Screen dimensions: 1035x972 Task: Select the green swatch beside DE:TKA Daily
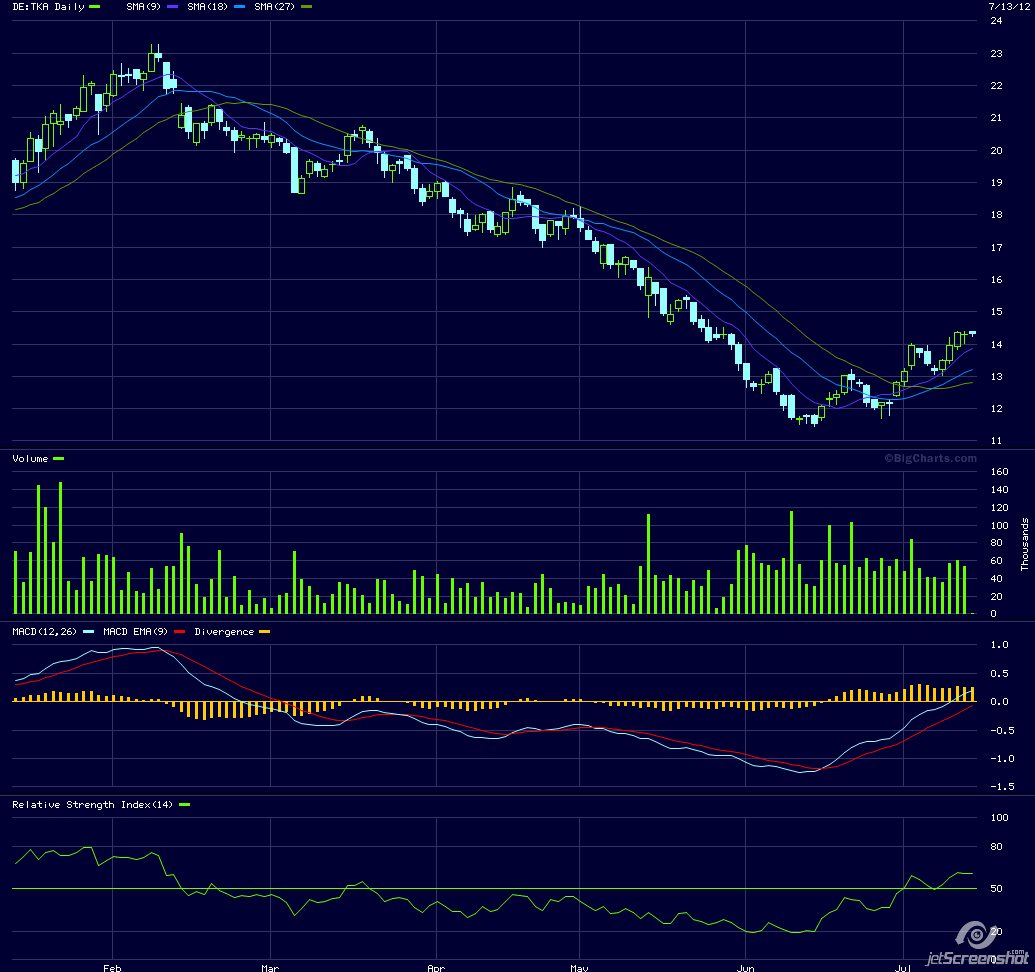point(94,7)
